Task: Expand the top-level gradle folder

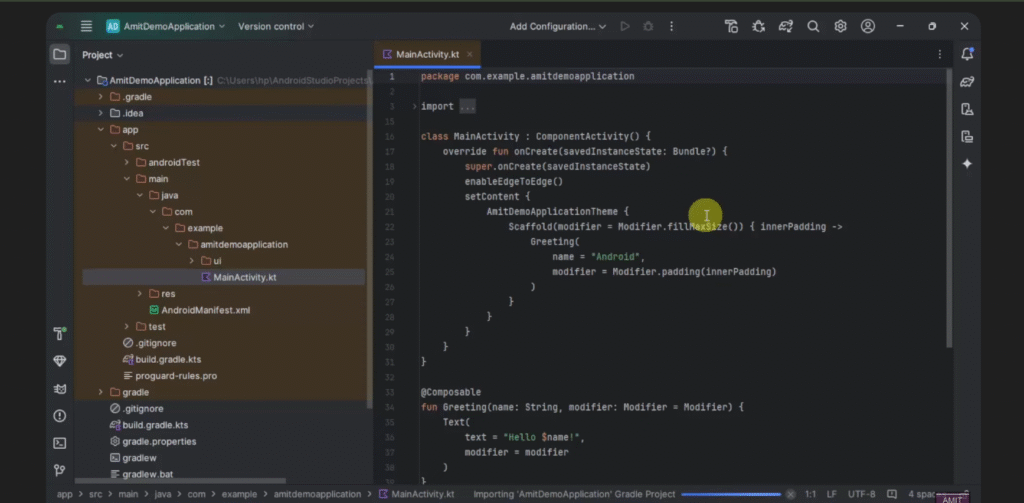Action: tap(101, 392)
